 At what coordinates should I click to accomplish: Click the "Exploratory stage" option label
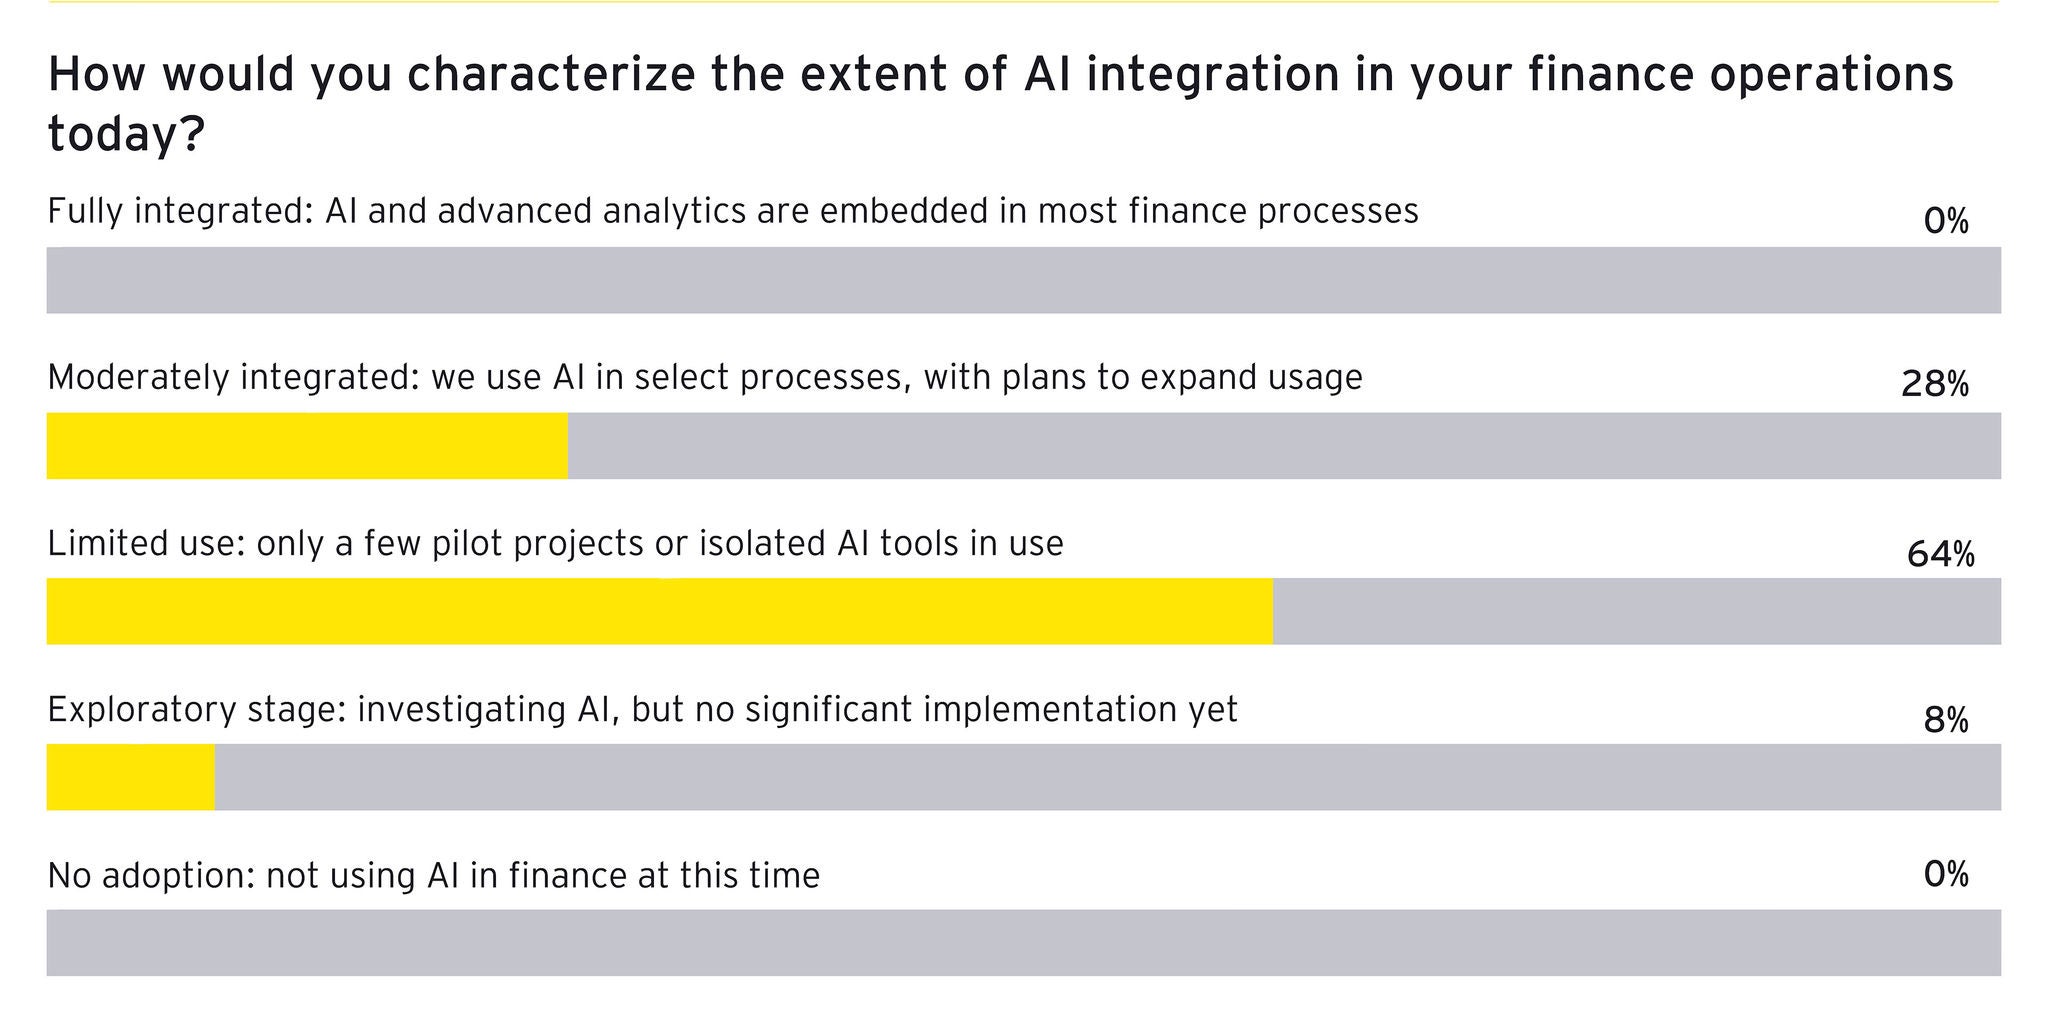pyautogui.click(x=642, y=709)
